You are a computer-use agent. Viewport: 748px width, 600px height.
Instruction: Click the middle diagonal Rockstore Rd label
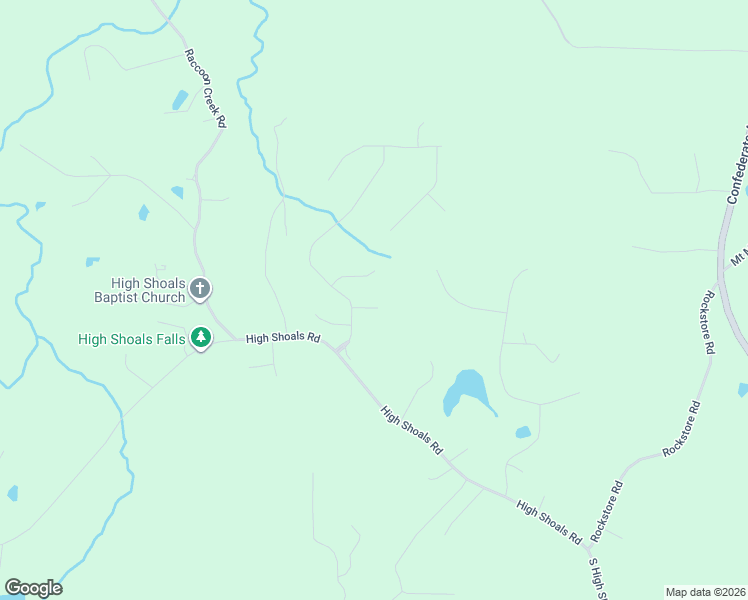[682, 429]
